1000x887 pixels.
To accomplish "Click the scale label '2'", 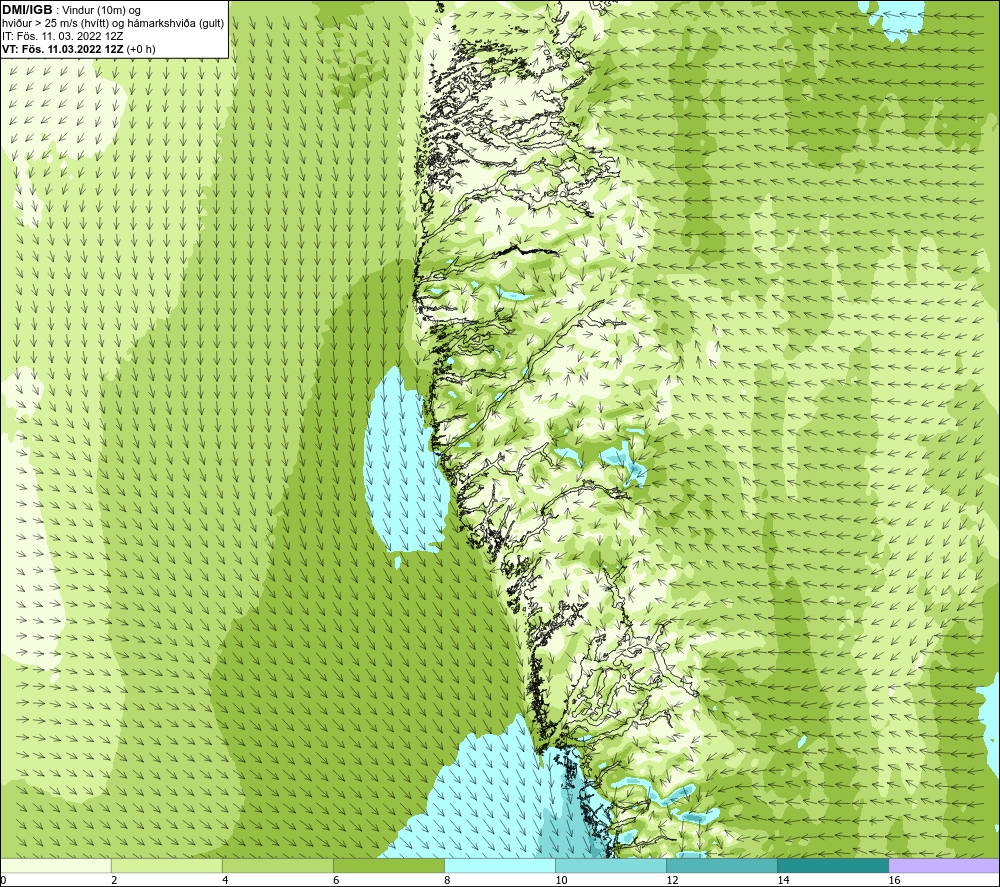I will 114,880.
